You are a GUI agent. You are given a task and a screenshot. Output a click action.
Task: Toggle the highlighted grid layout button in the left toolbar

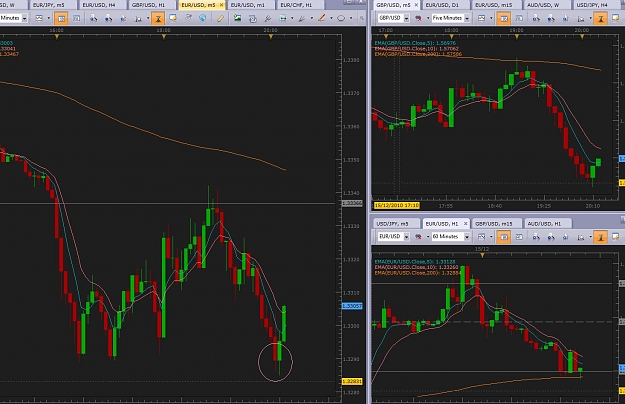click(x=61, y=18)
